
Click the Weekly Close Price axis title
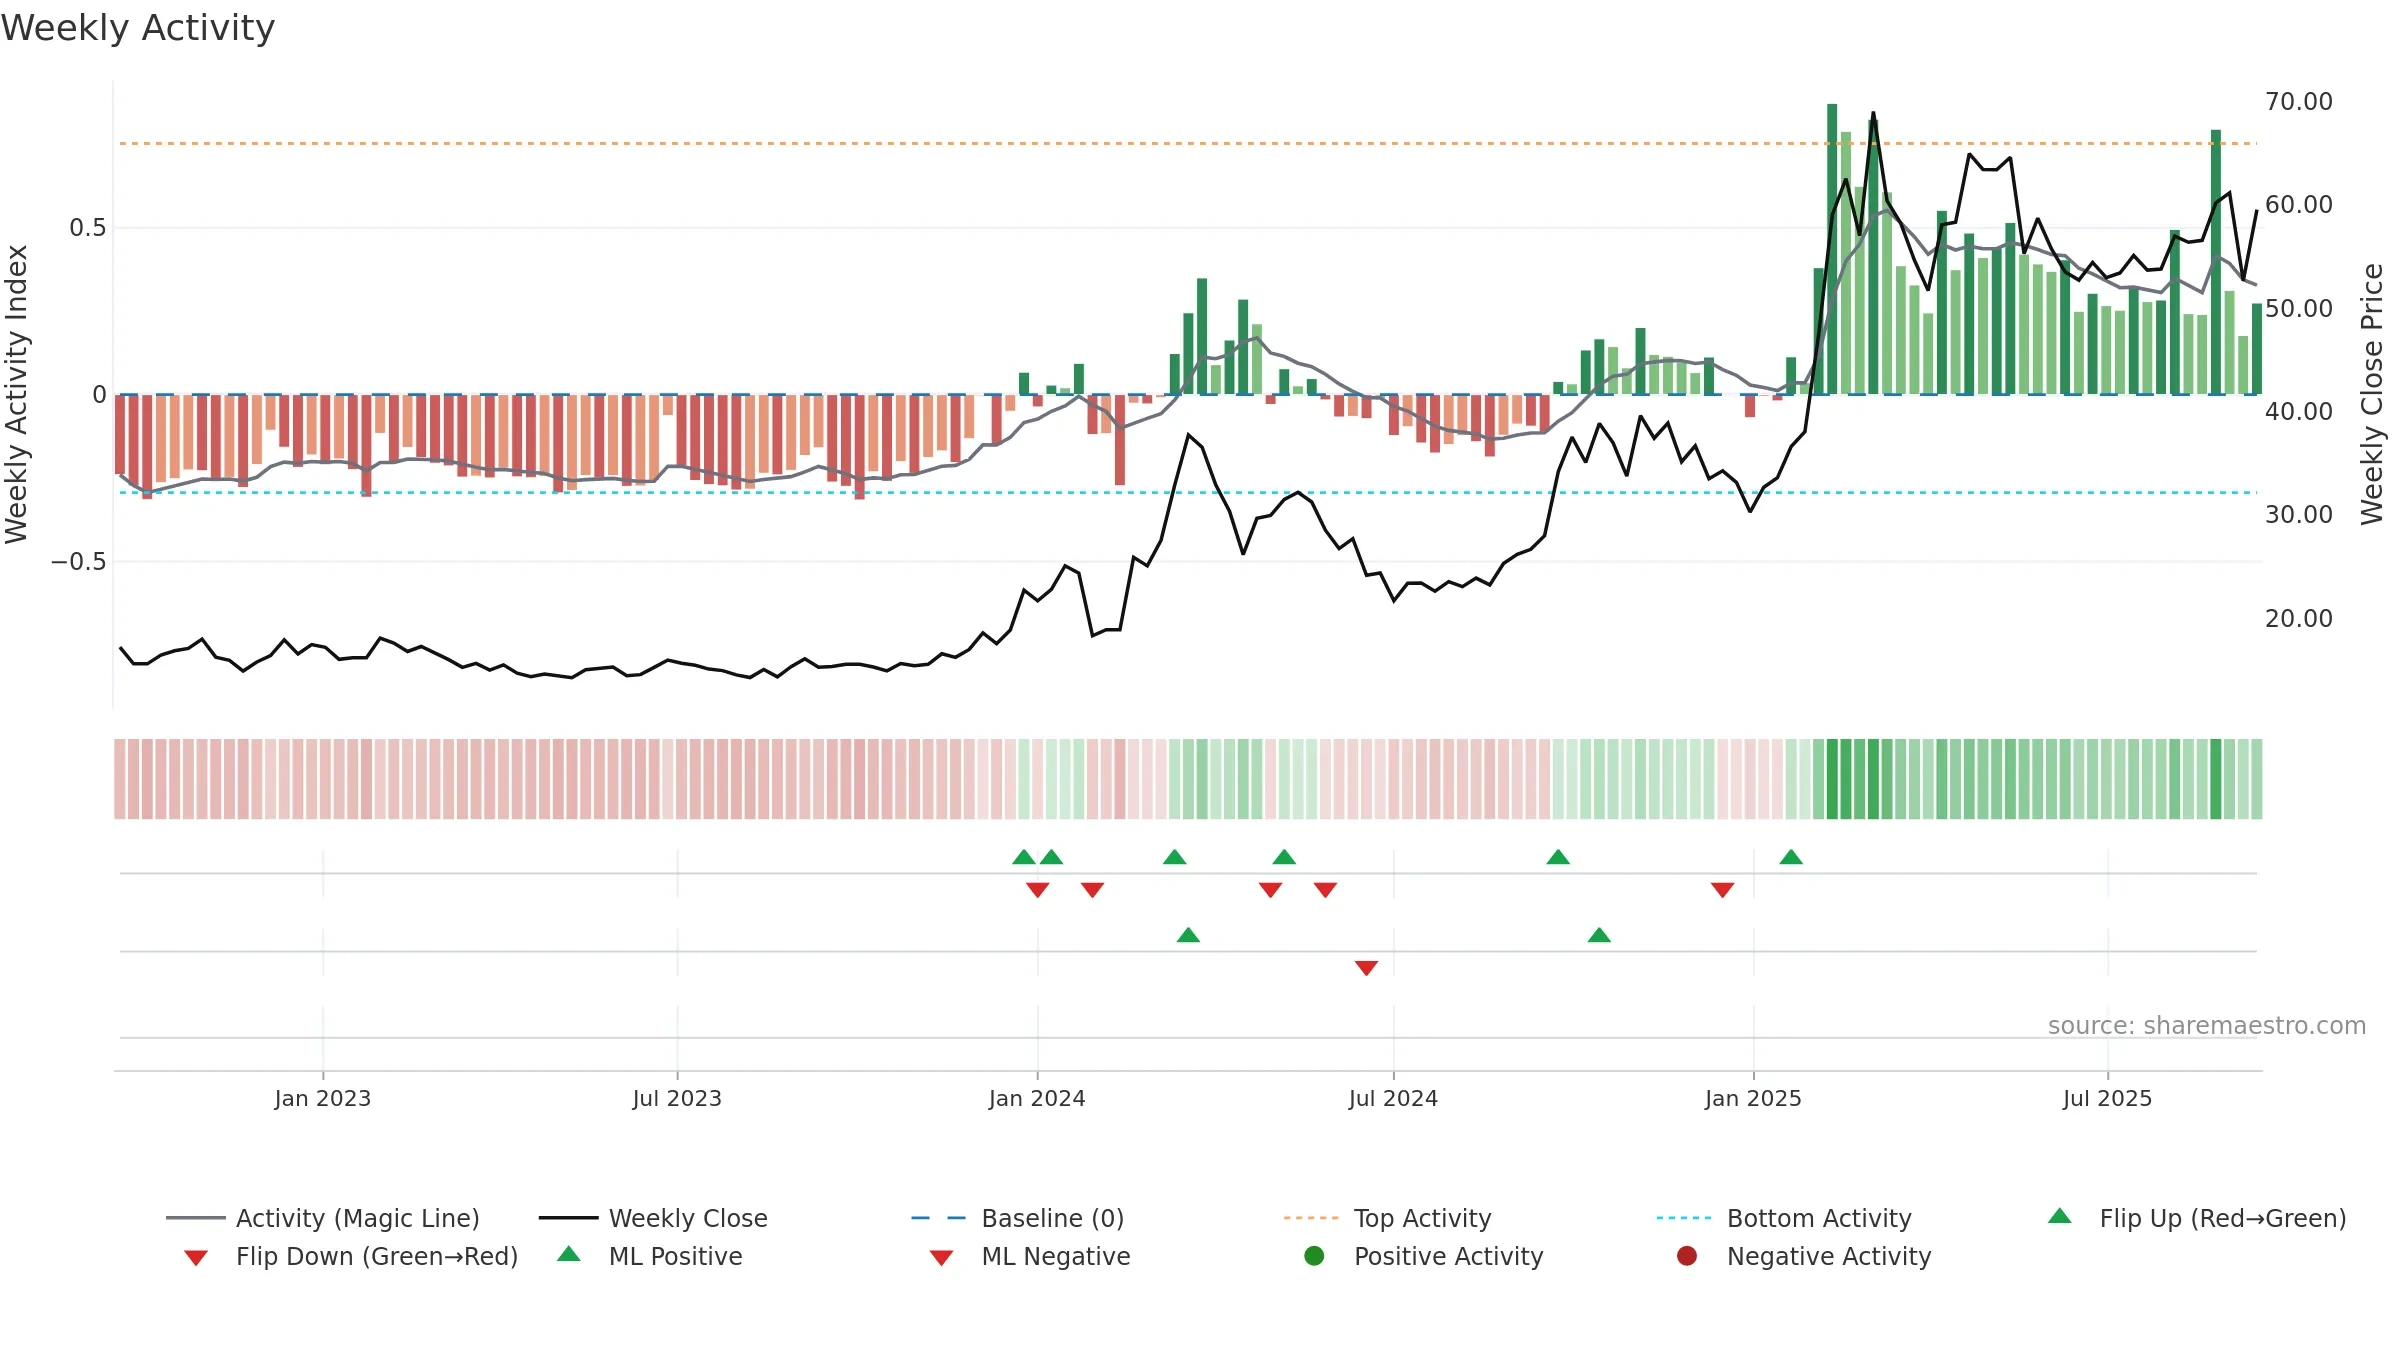coord(2372,394)
